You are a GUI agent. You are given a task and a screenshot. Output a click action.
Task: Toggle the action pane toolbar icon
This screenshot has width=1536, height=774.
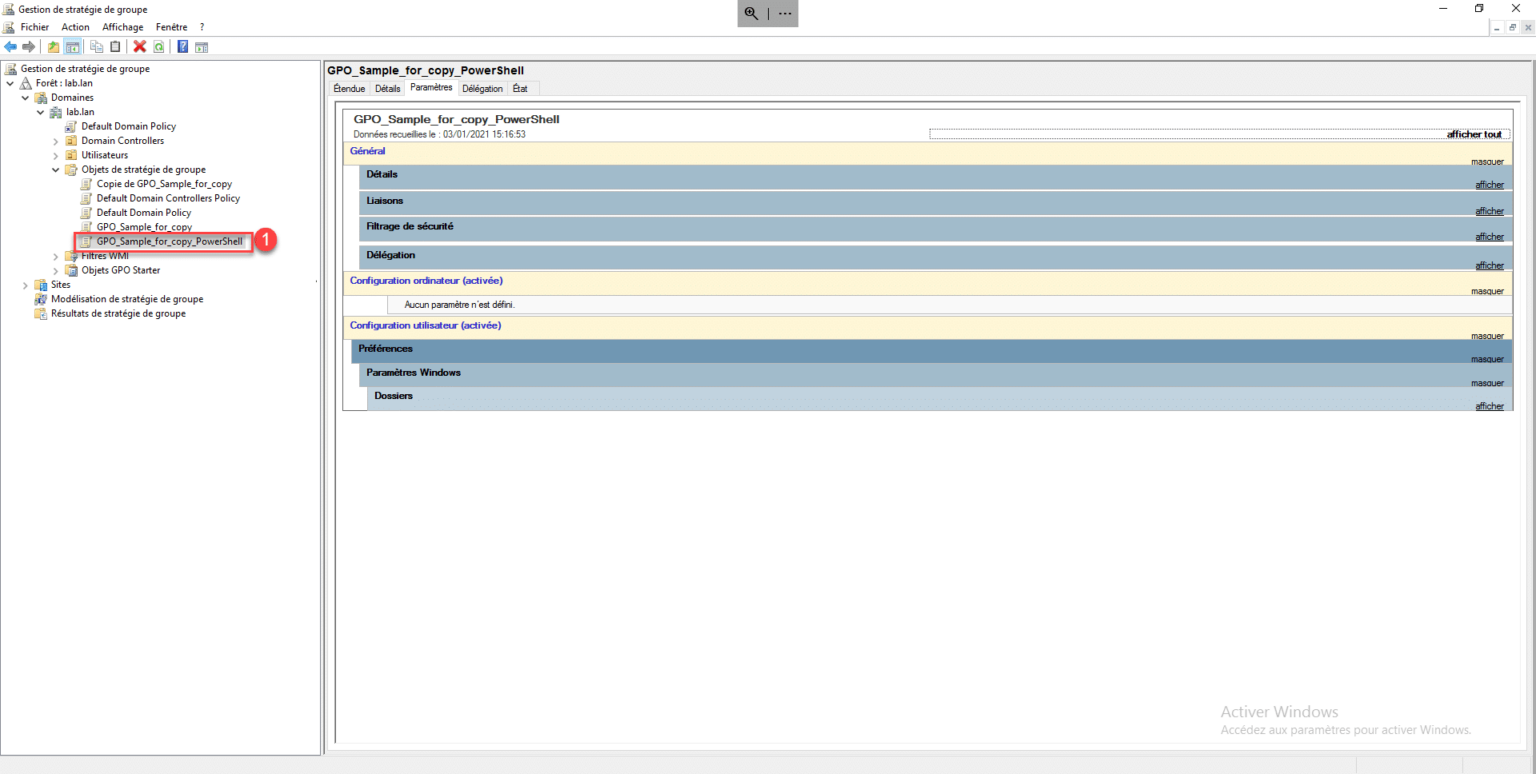[201, 47]
